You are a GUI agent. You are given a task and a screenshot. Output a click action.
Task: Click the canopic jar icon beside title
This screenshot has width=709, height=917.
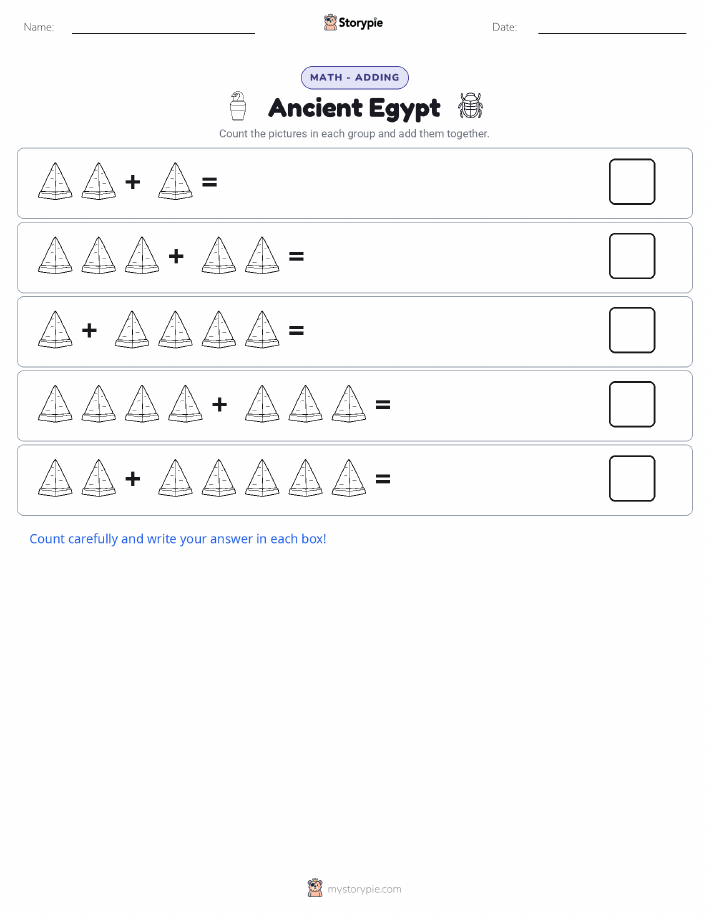point(238,106)
